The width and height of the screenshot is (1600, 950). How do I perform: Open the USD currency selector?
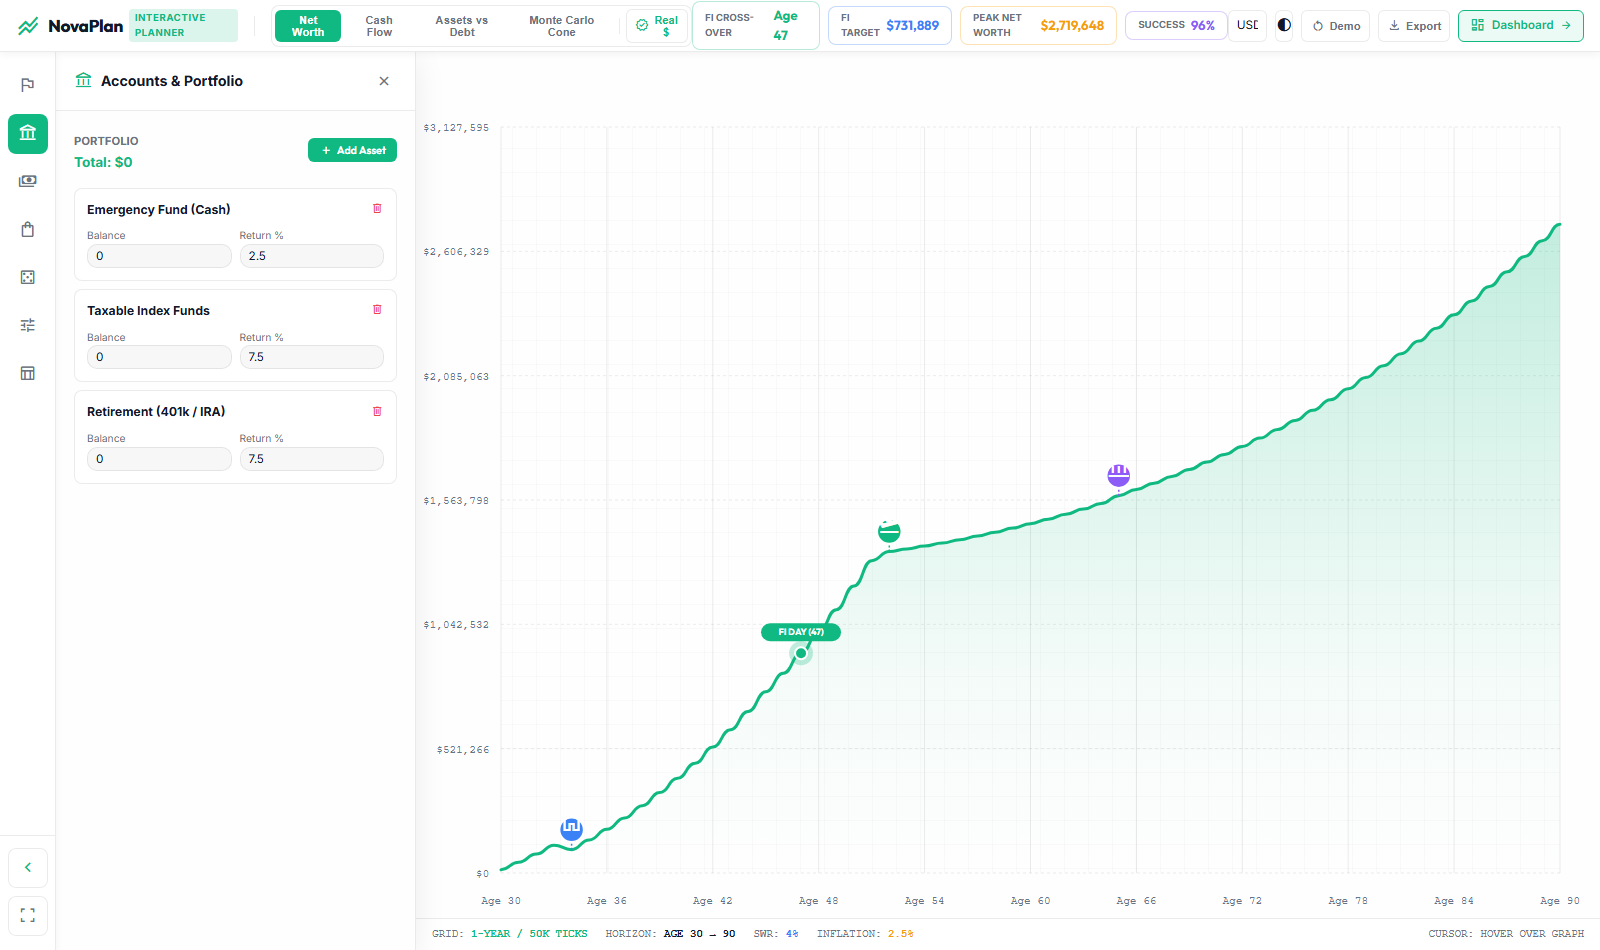pos(1247,25)
